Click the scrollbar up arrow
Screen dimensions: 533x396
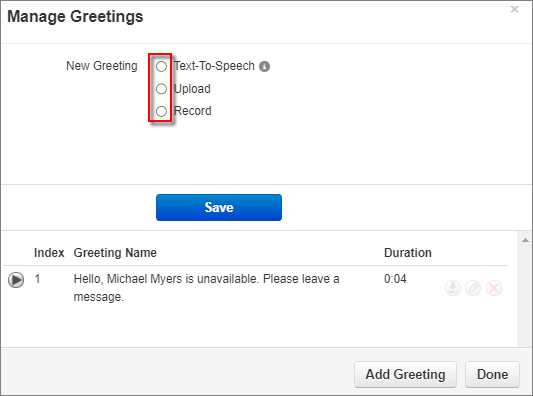(x=525, y=240)
